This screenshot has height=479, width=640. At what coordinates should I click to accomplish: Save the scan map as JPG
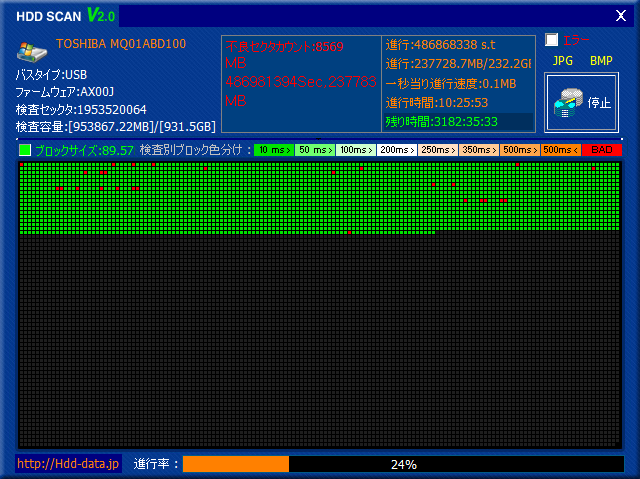click(563, 61)
